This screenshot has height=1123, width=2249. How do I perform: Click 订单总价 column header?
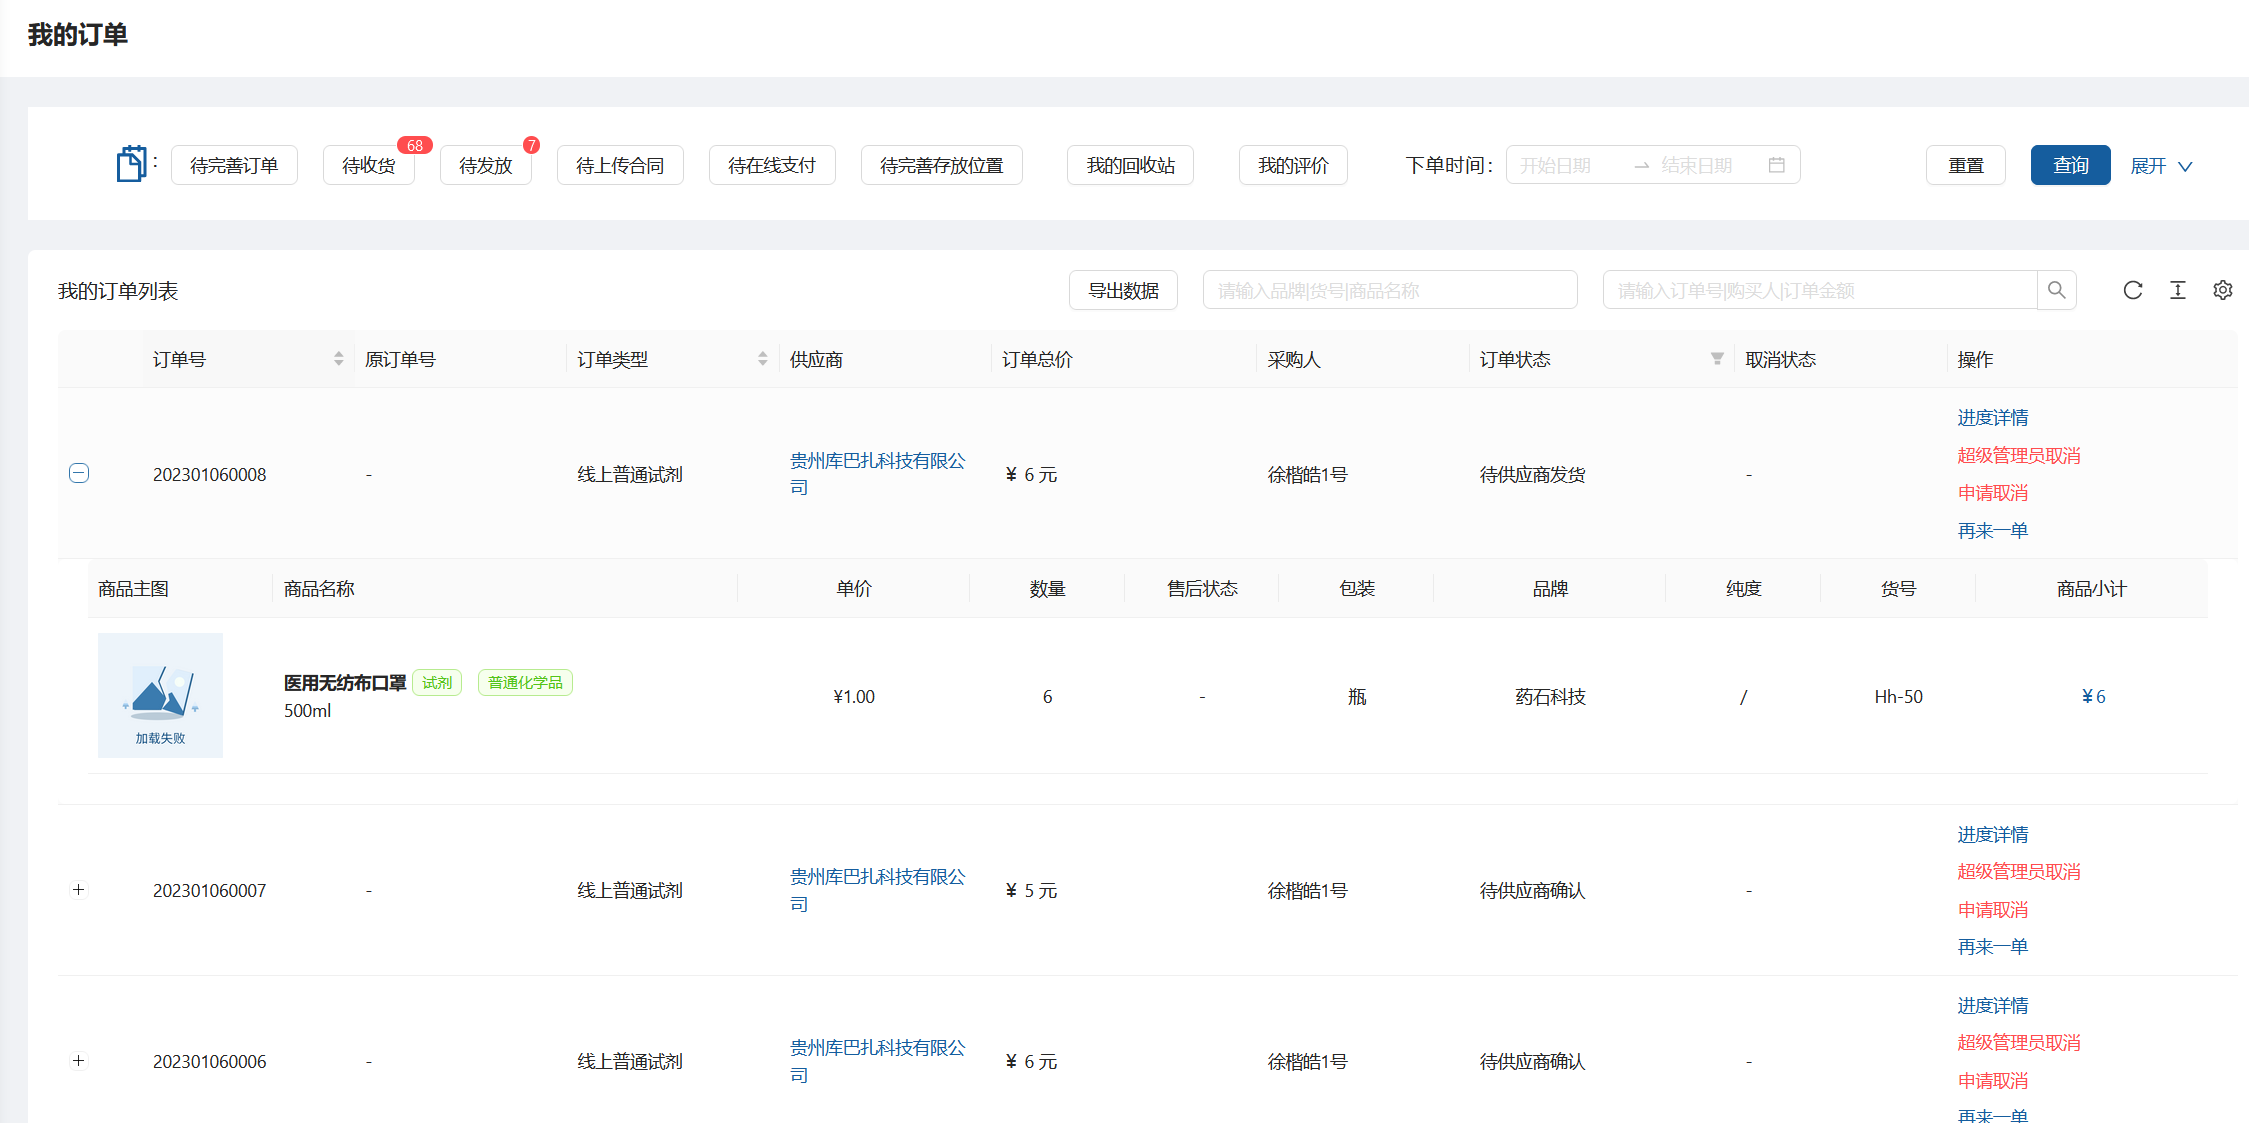click(1037, 359)
